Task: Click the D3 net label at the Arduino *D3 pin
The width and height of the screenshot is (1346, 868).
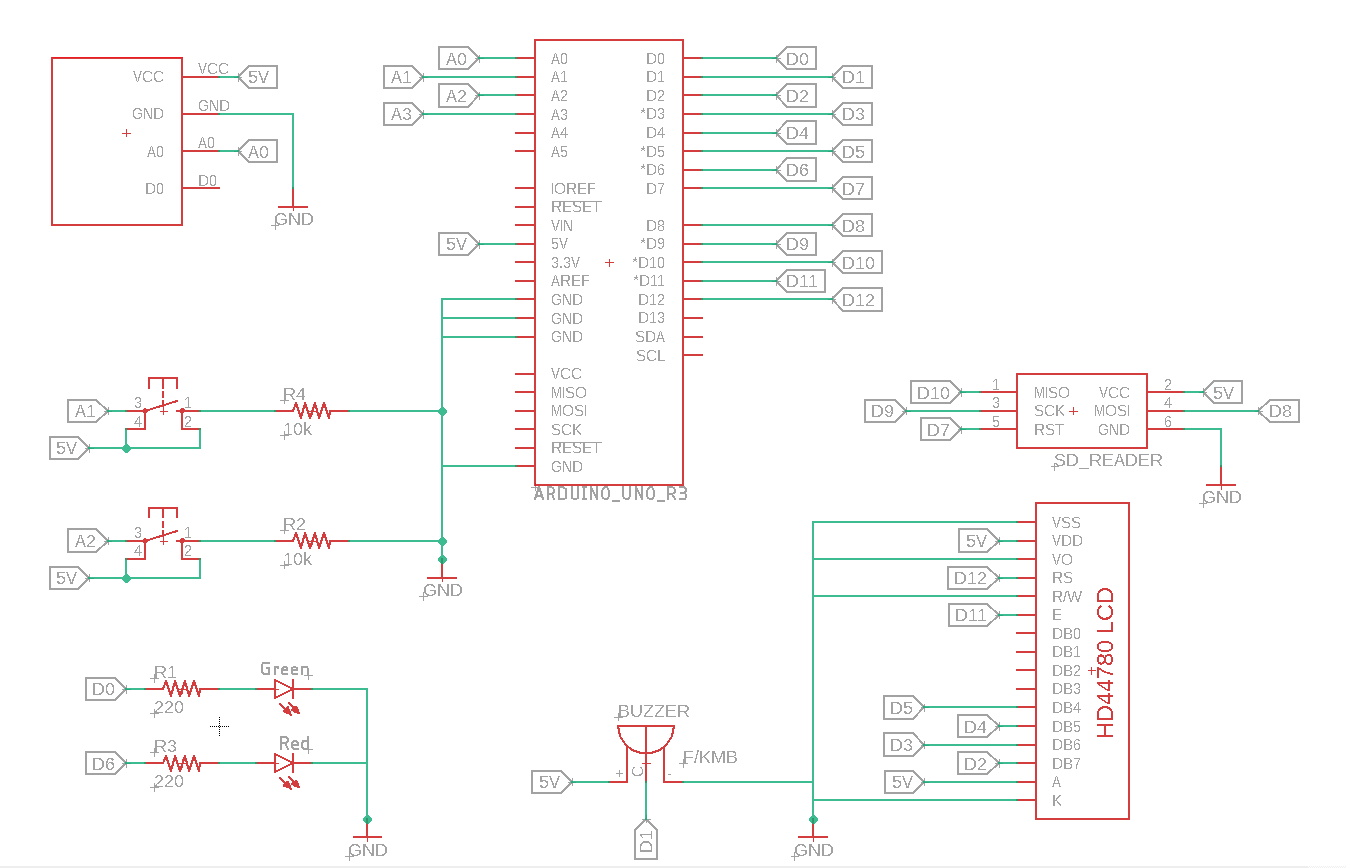Action: pos(852,115)
